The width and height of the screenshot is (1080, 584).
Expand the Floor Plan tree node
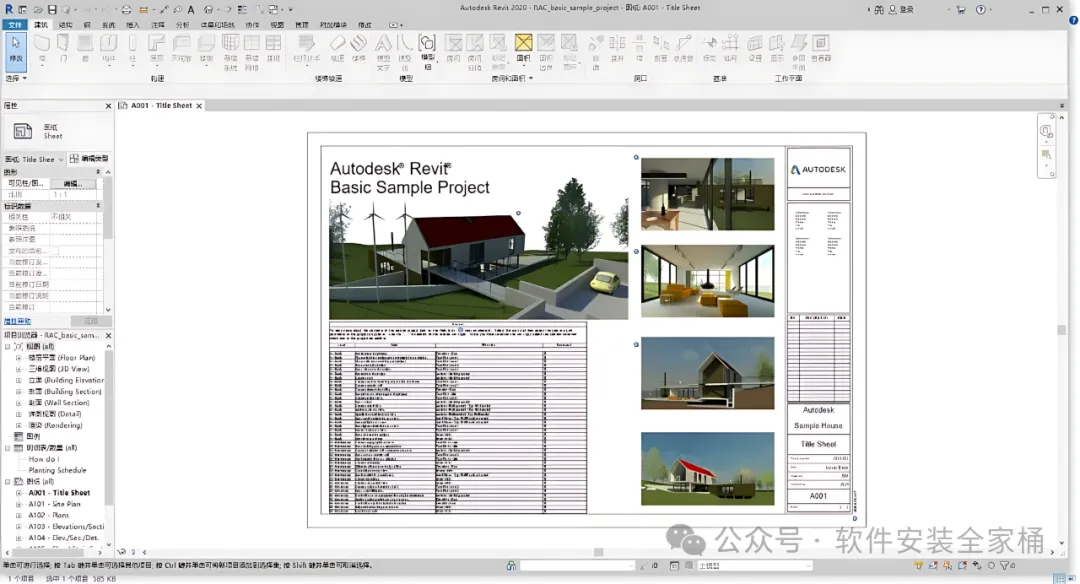point(19,358)
